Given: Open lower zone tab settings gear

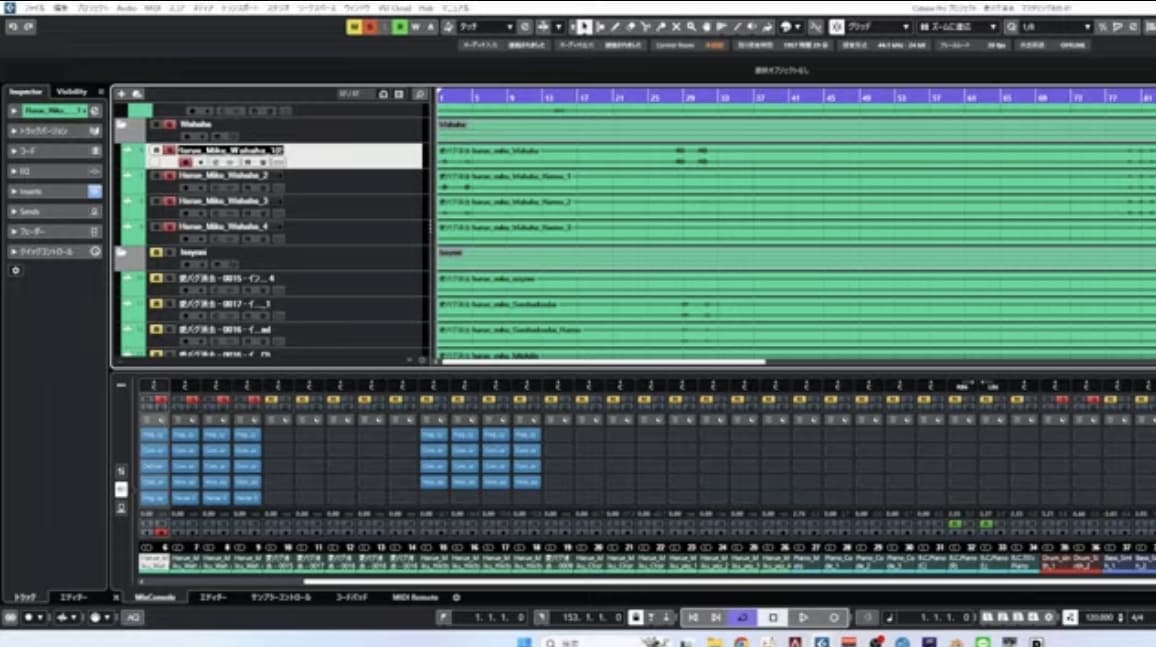Looking at the screenshot, I should point(456,598).
